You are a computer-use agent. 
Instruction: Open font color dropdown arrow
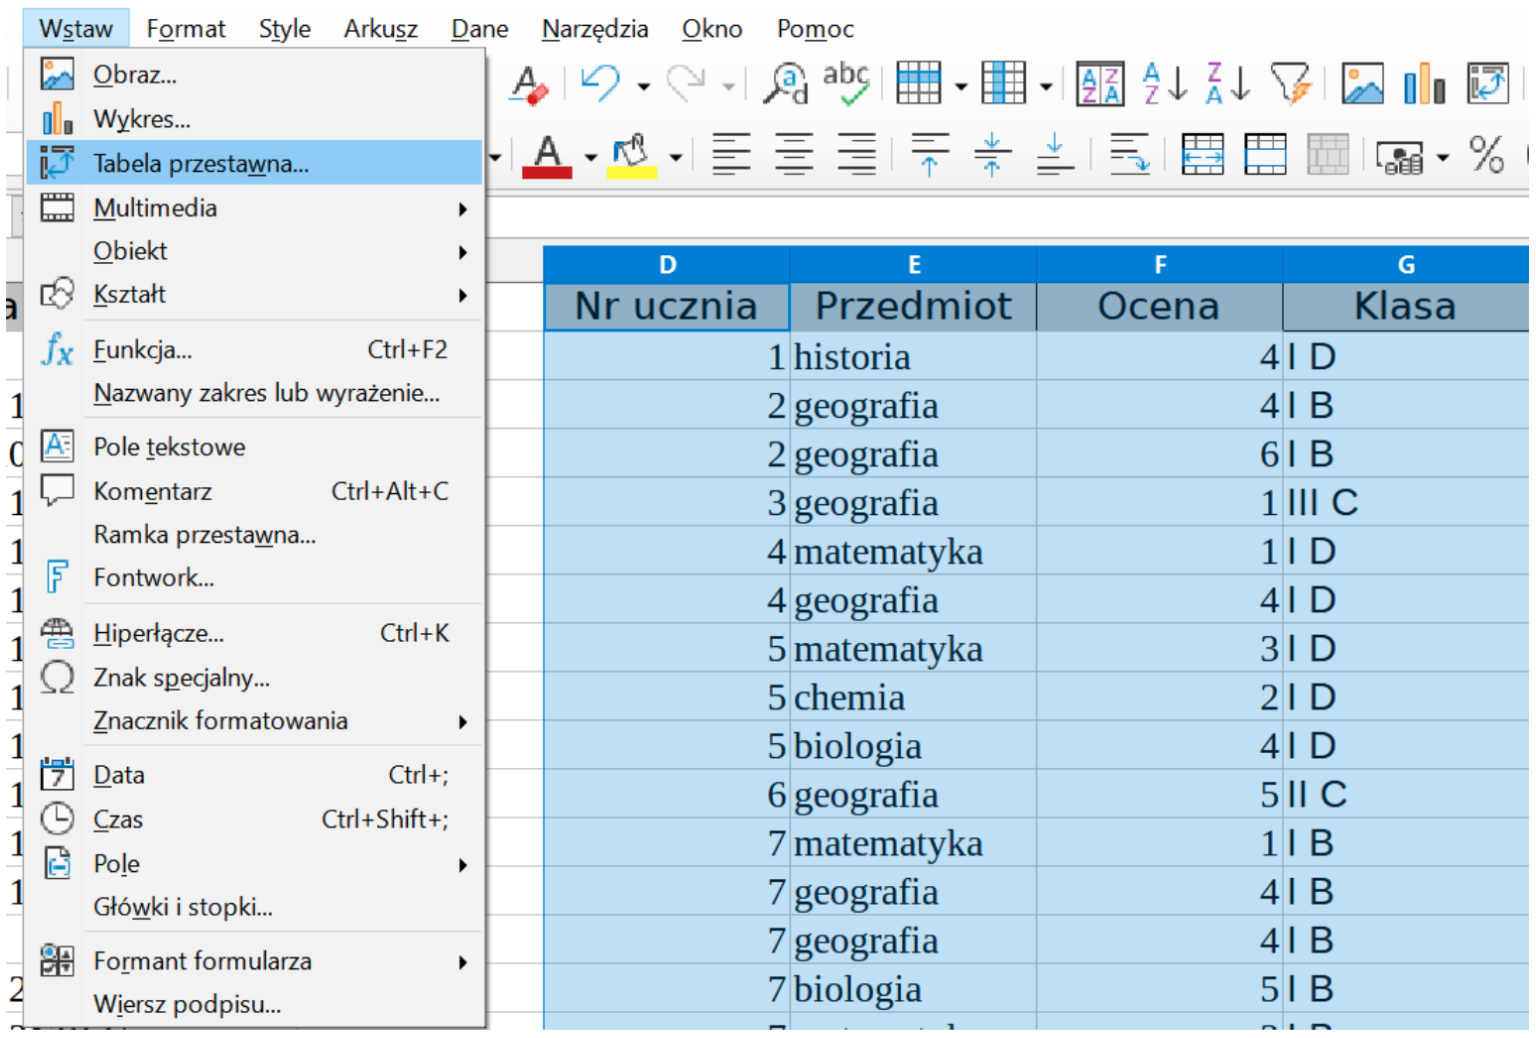[x=591, y=157]
